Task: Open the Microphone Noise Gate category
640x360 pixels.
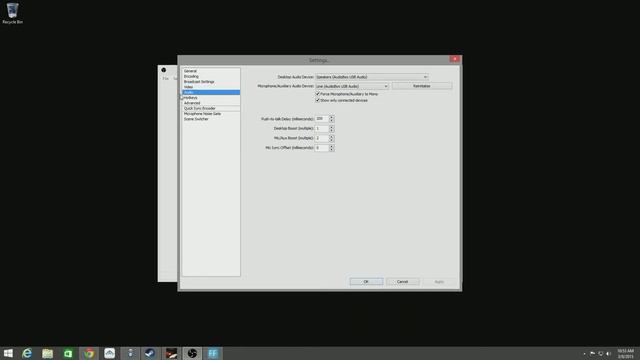Action: point(211,113)
